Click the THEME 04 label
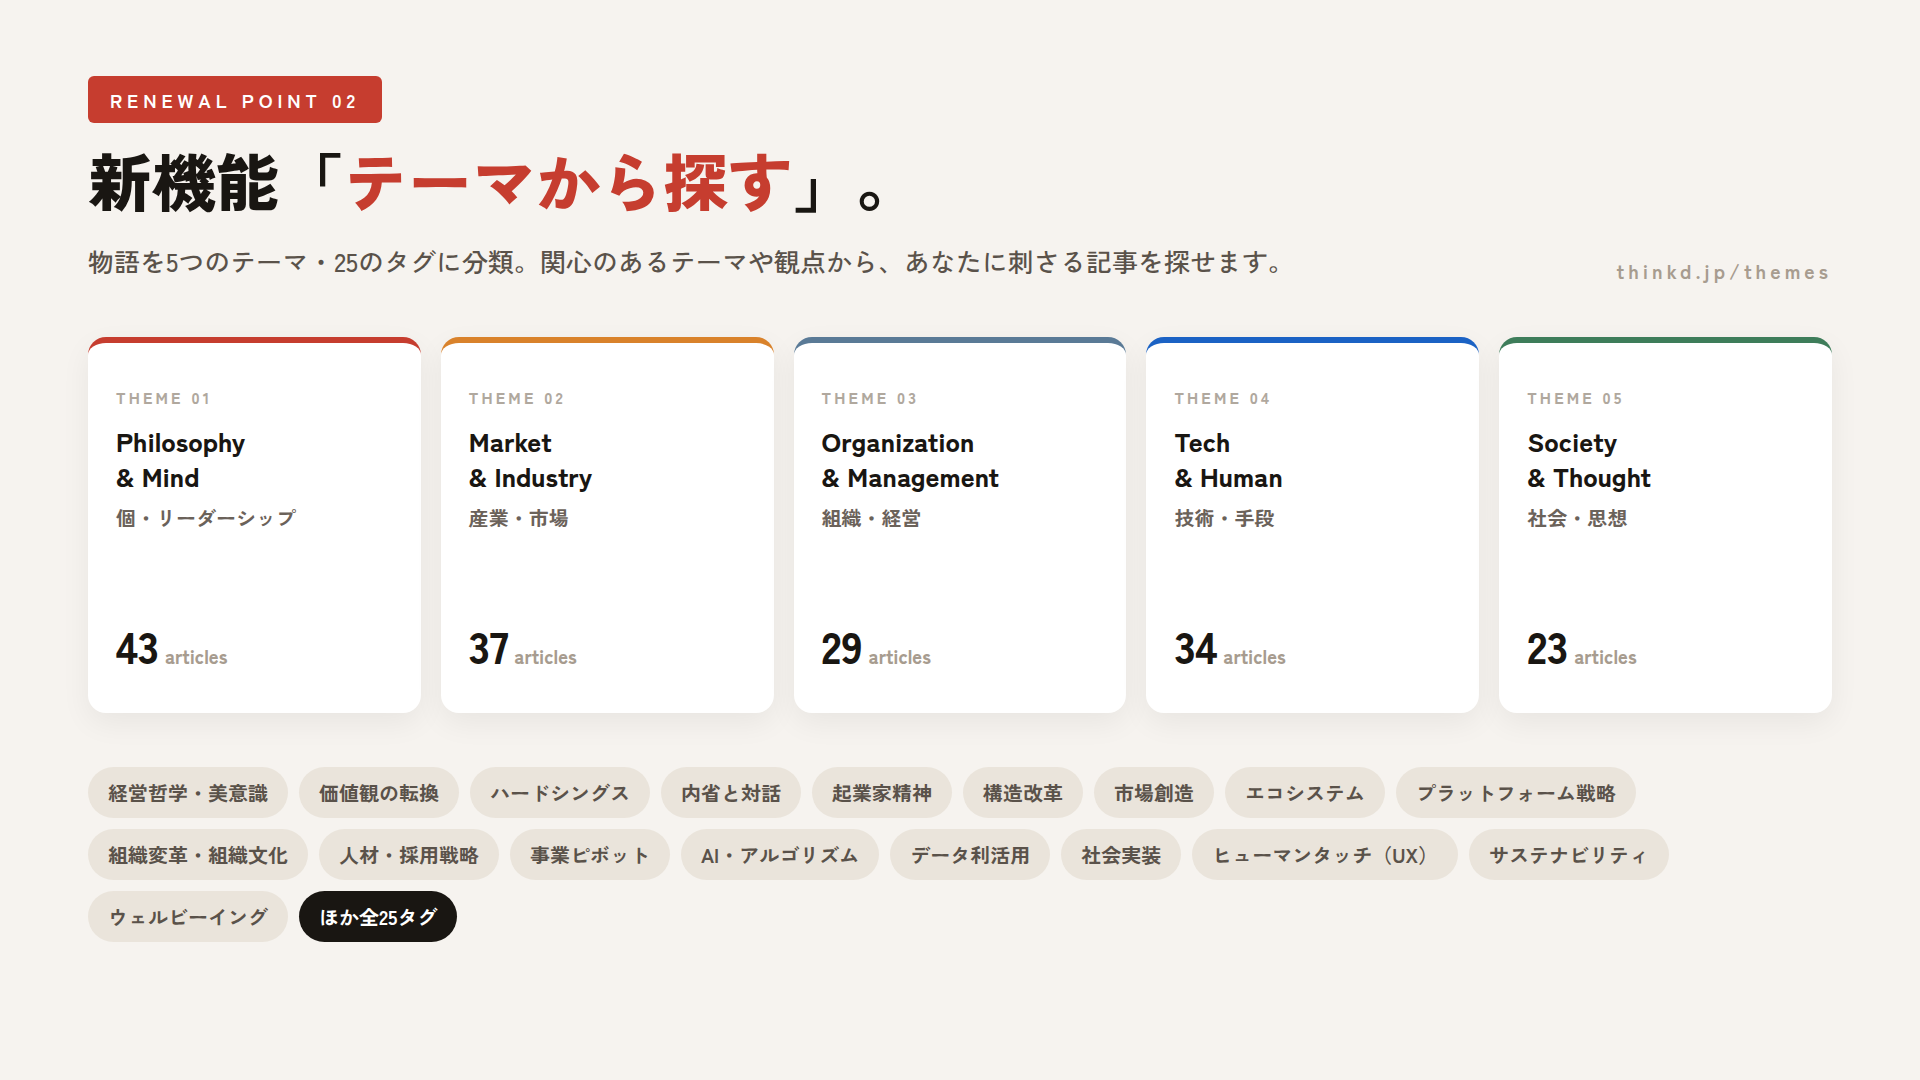Viewport: 1920px width, 1080px height. click(1223, 399)
